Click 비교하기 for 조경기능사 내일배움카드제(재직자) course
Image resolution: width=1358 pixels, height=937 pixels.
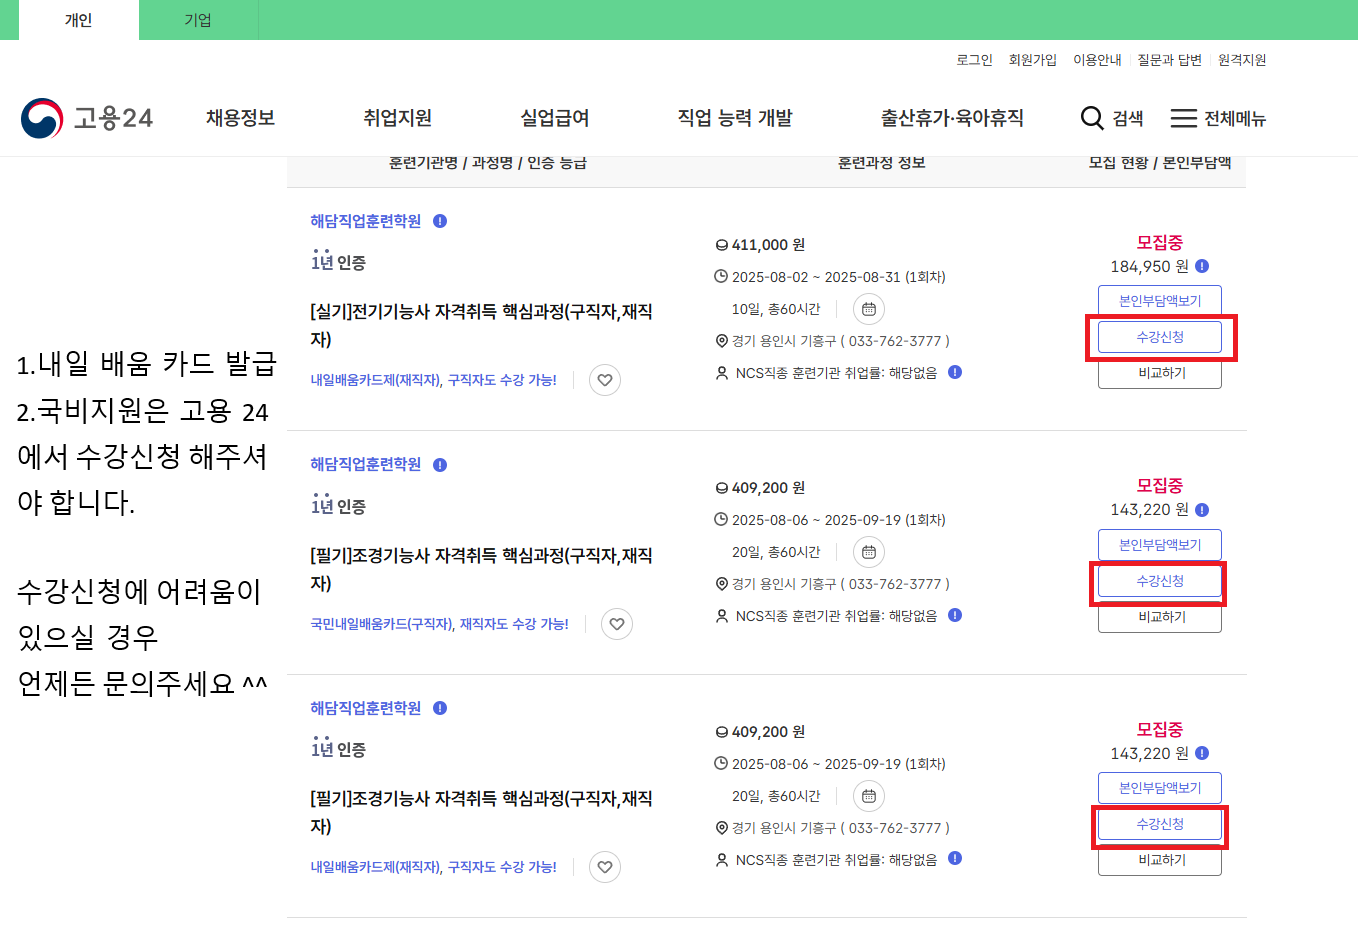coord(1160,860)
